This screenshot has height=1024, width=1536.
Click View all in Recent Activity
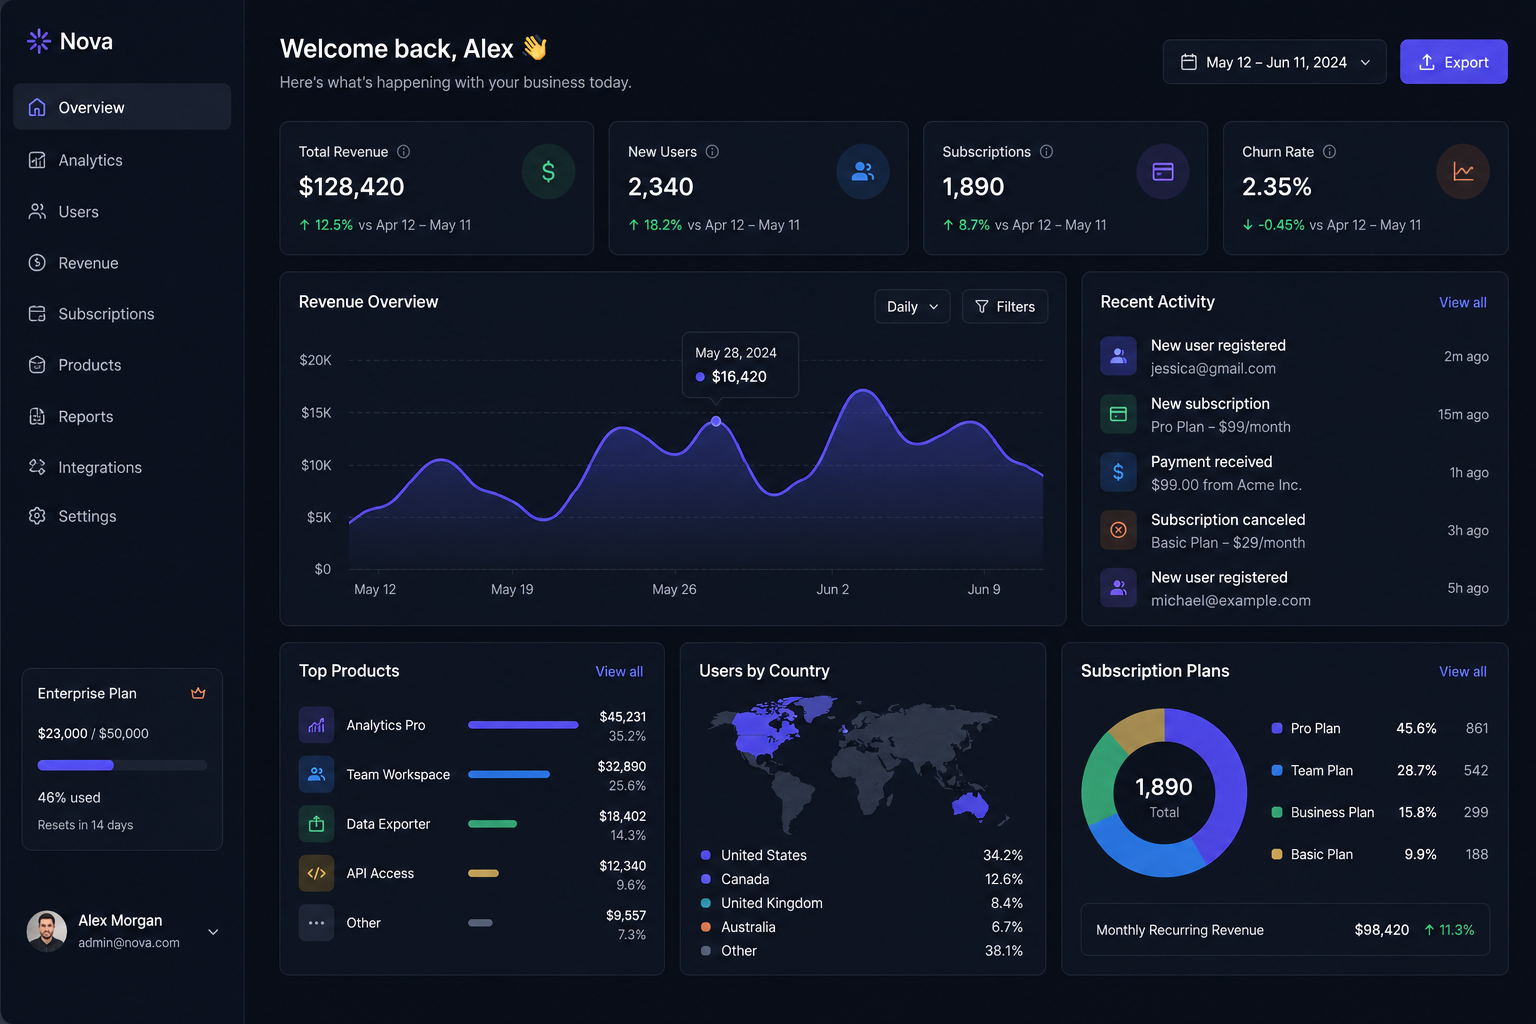pos(1462,302)
